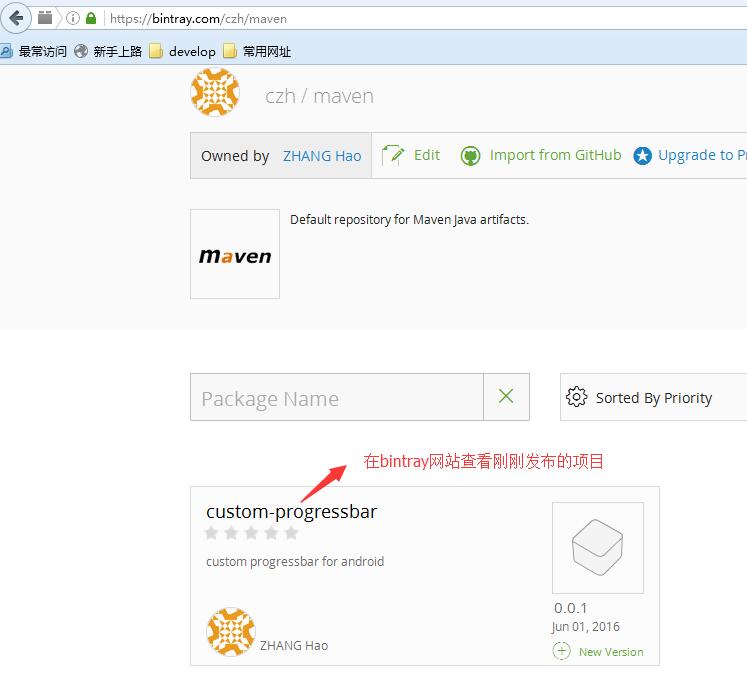Open the develop bookmarks folder
747x686 pixels.
pyautogui.click(x=182, y=51)
